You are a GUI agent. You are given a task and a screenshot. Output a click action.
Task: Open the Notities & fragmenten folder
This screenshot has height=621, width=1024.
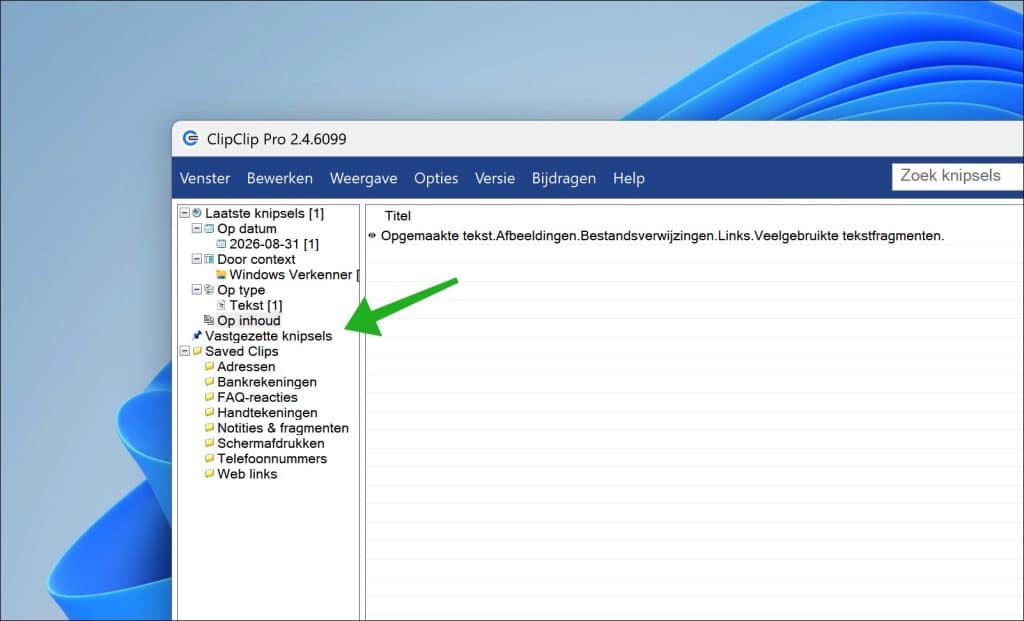[283, 428]
